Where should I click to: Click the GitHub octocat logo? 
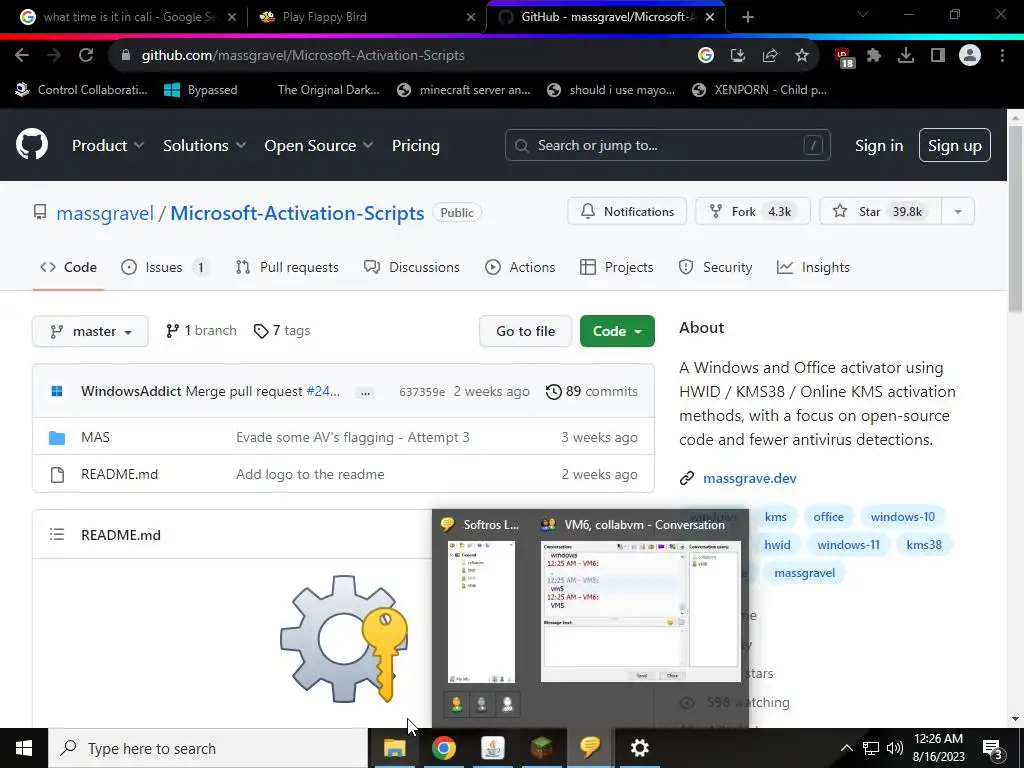[x=32, y=145]
